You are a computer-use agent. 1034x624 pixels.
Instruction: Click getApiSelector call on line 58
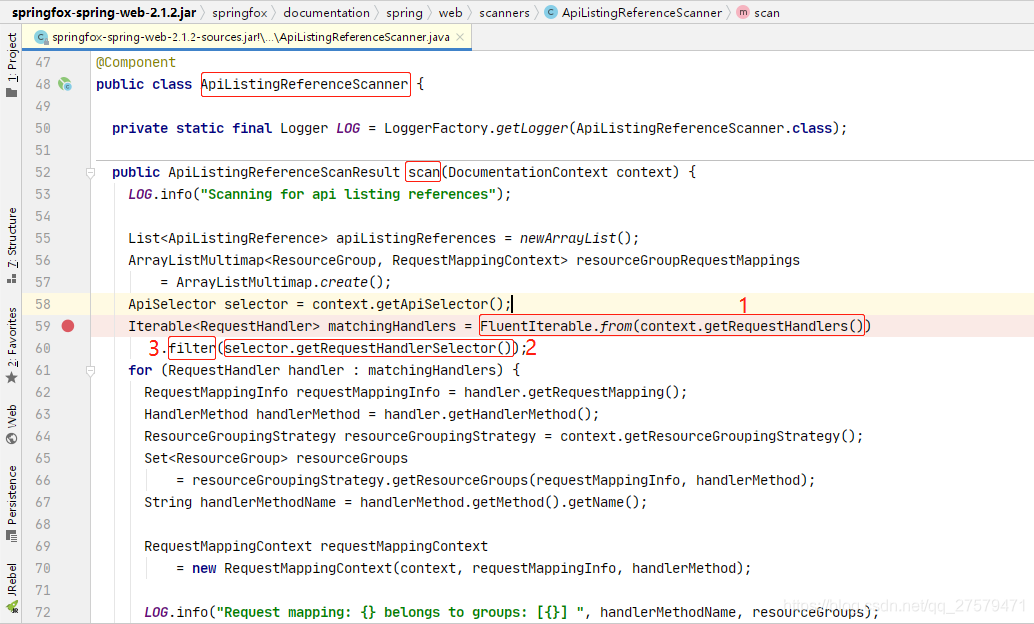click(x=432, y=304)
